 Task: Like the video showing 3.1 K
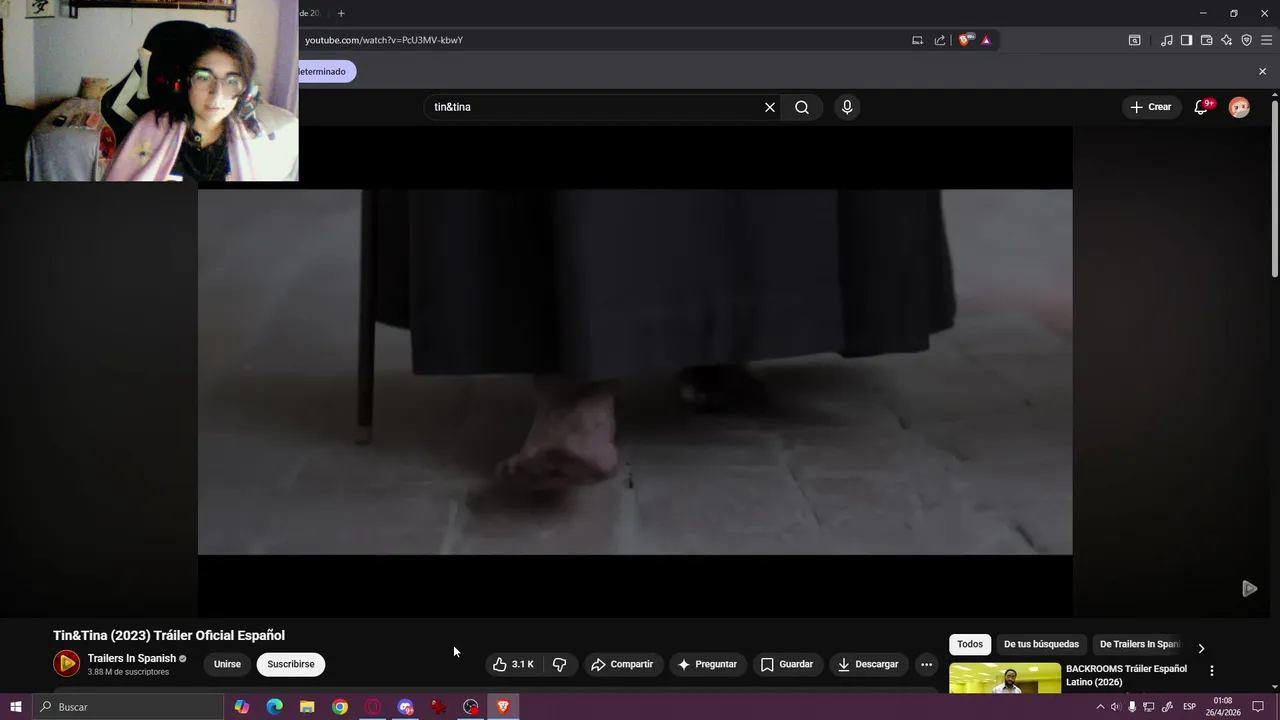(x=513, y=664)
